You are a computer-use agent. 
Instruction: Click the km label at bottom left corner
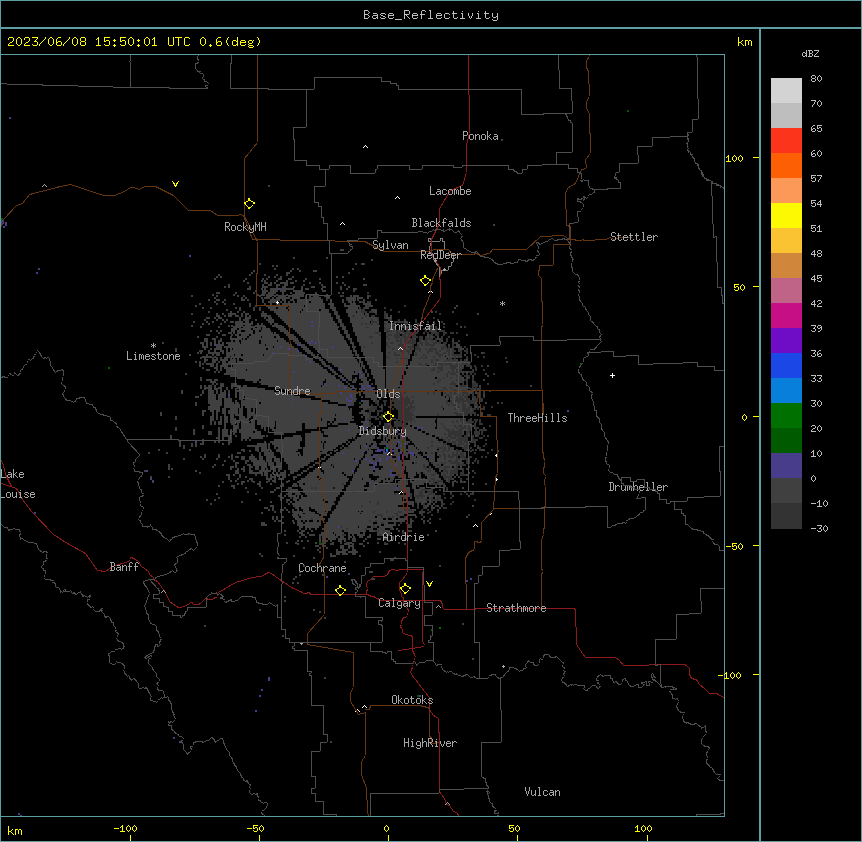coord(15,830)
